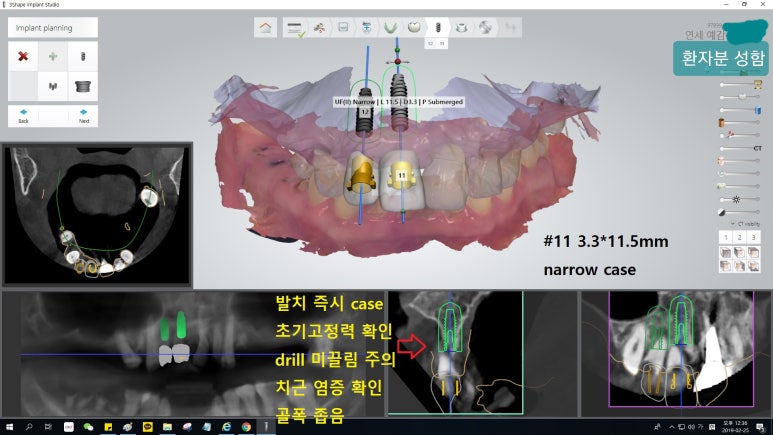Select view preset 2

739,237
